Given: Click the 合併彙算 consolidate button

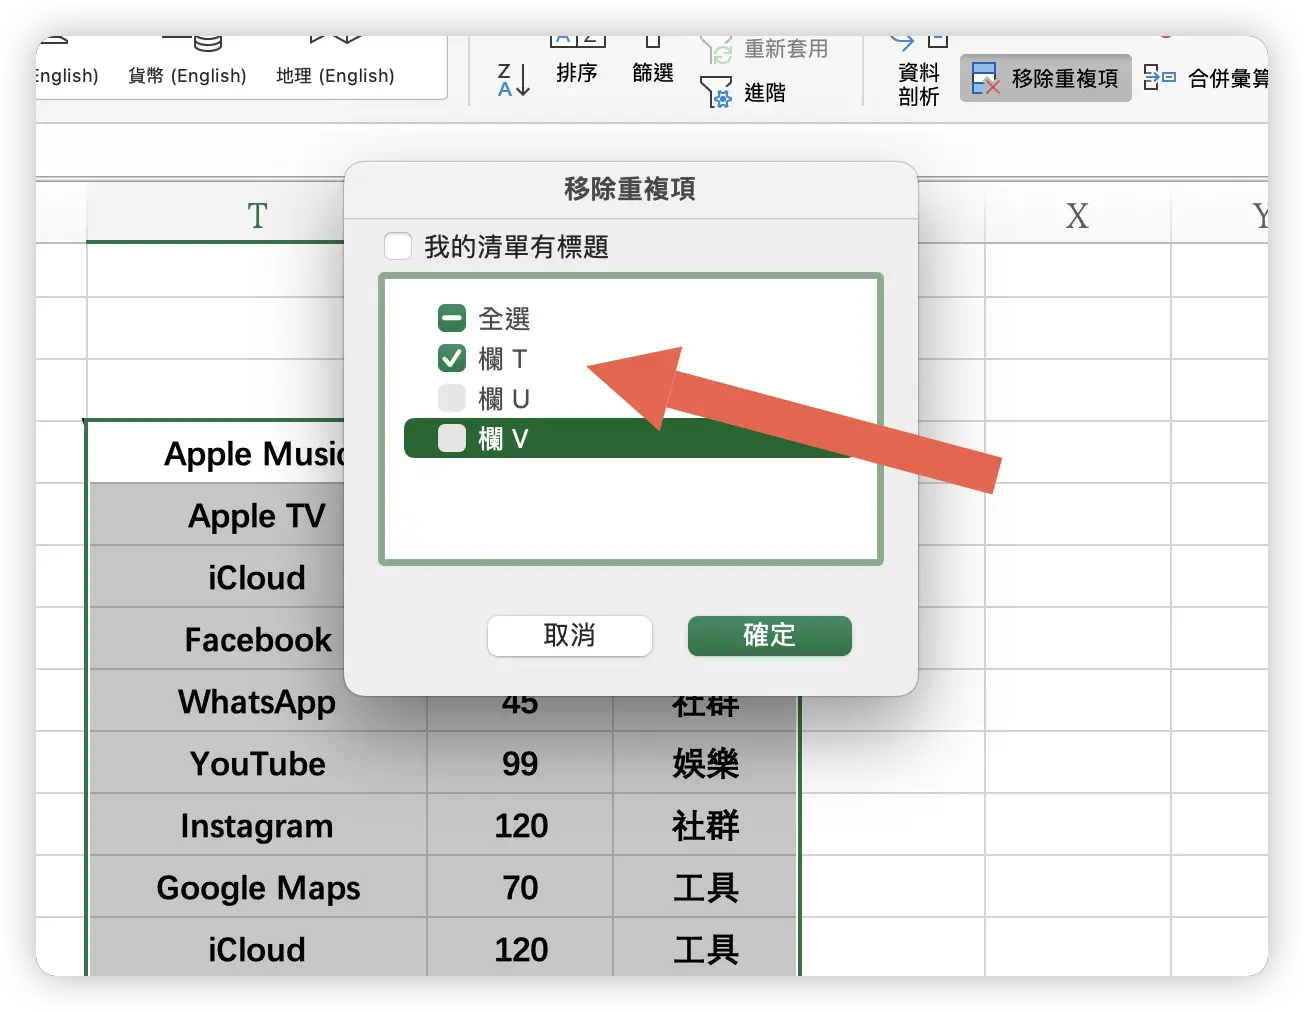Looking at the screenshot, I should click(1205, 78).
